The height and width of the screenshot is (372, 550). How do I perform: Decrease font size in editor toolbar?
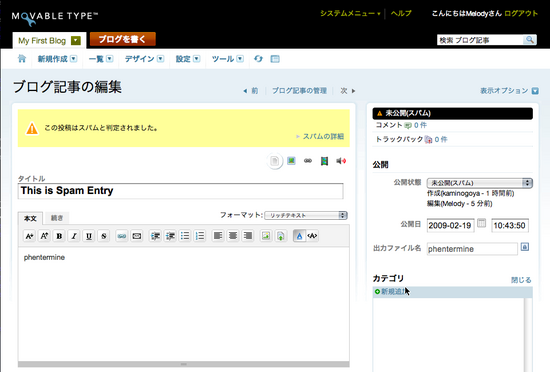[29, 236]
